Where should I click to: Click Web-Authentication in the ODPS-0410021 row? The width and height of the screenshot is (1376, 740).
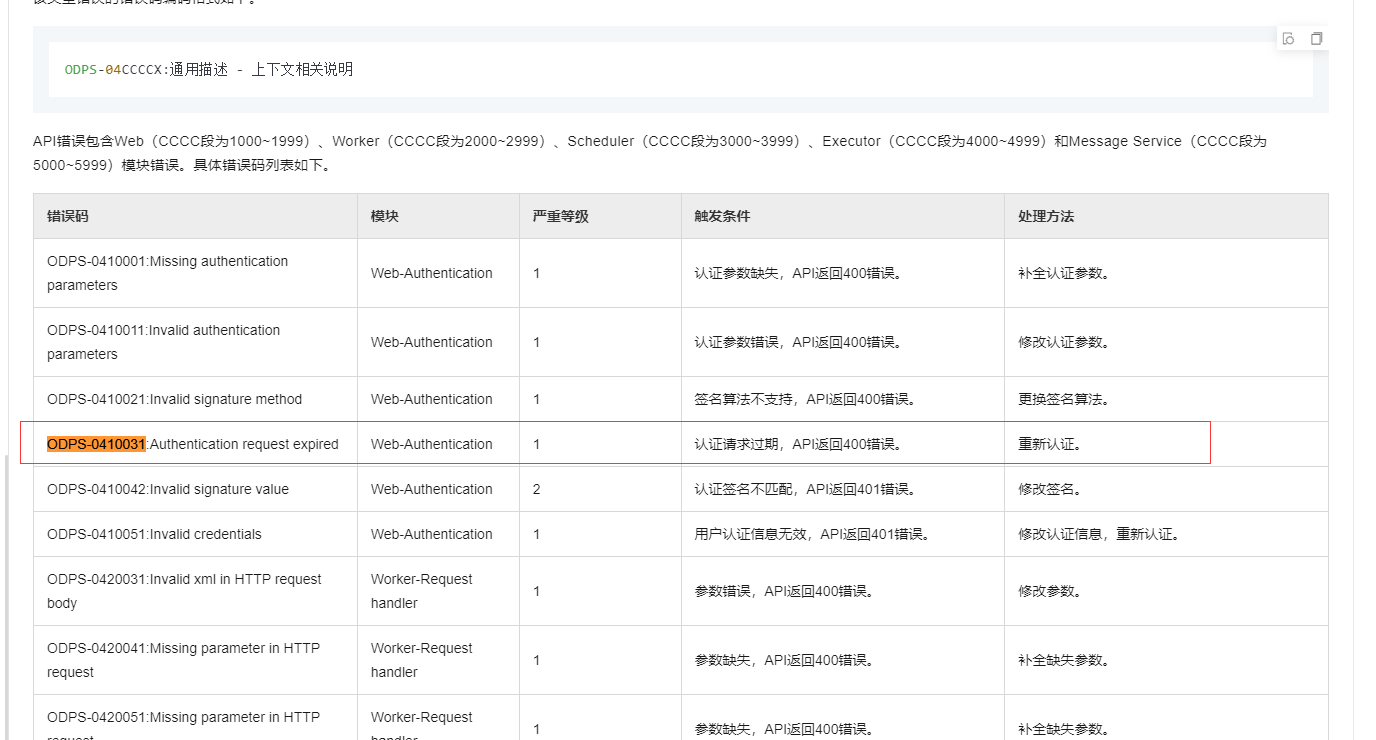(432, 399)
